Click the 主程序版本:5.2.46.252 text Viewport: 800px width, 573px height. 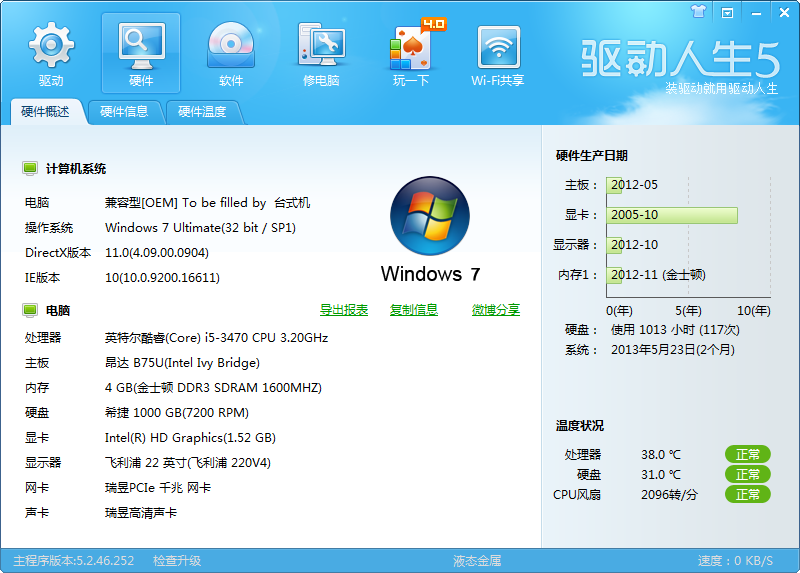point(73,561)
